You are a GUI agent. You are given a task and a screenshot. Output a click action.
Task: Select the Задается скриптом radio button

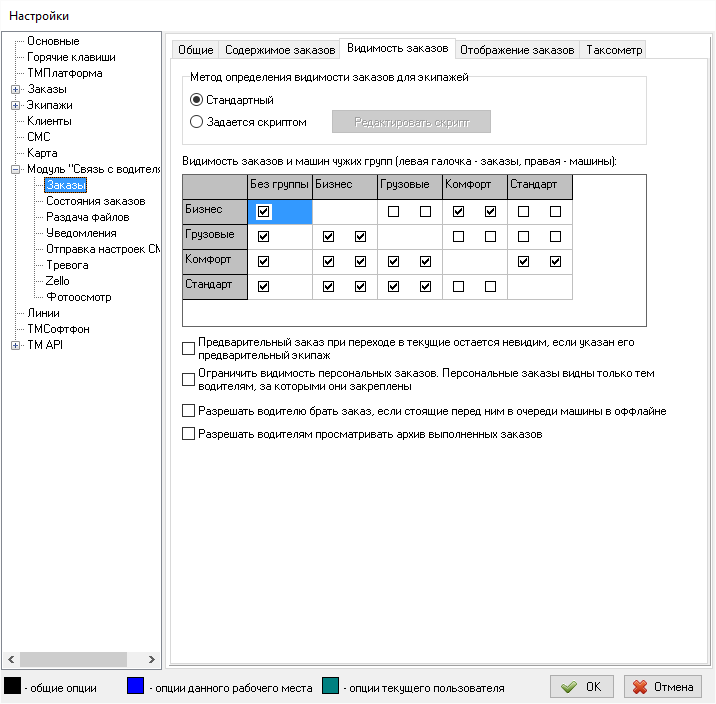[x=197, y=122]
